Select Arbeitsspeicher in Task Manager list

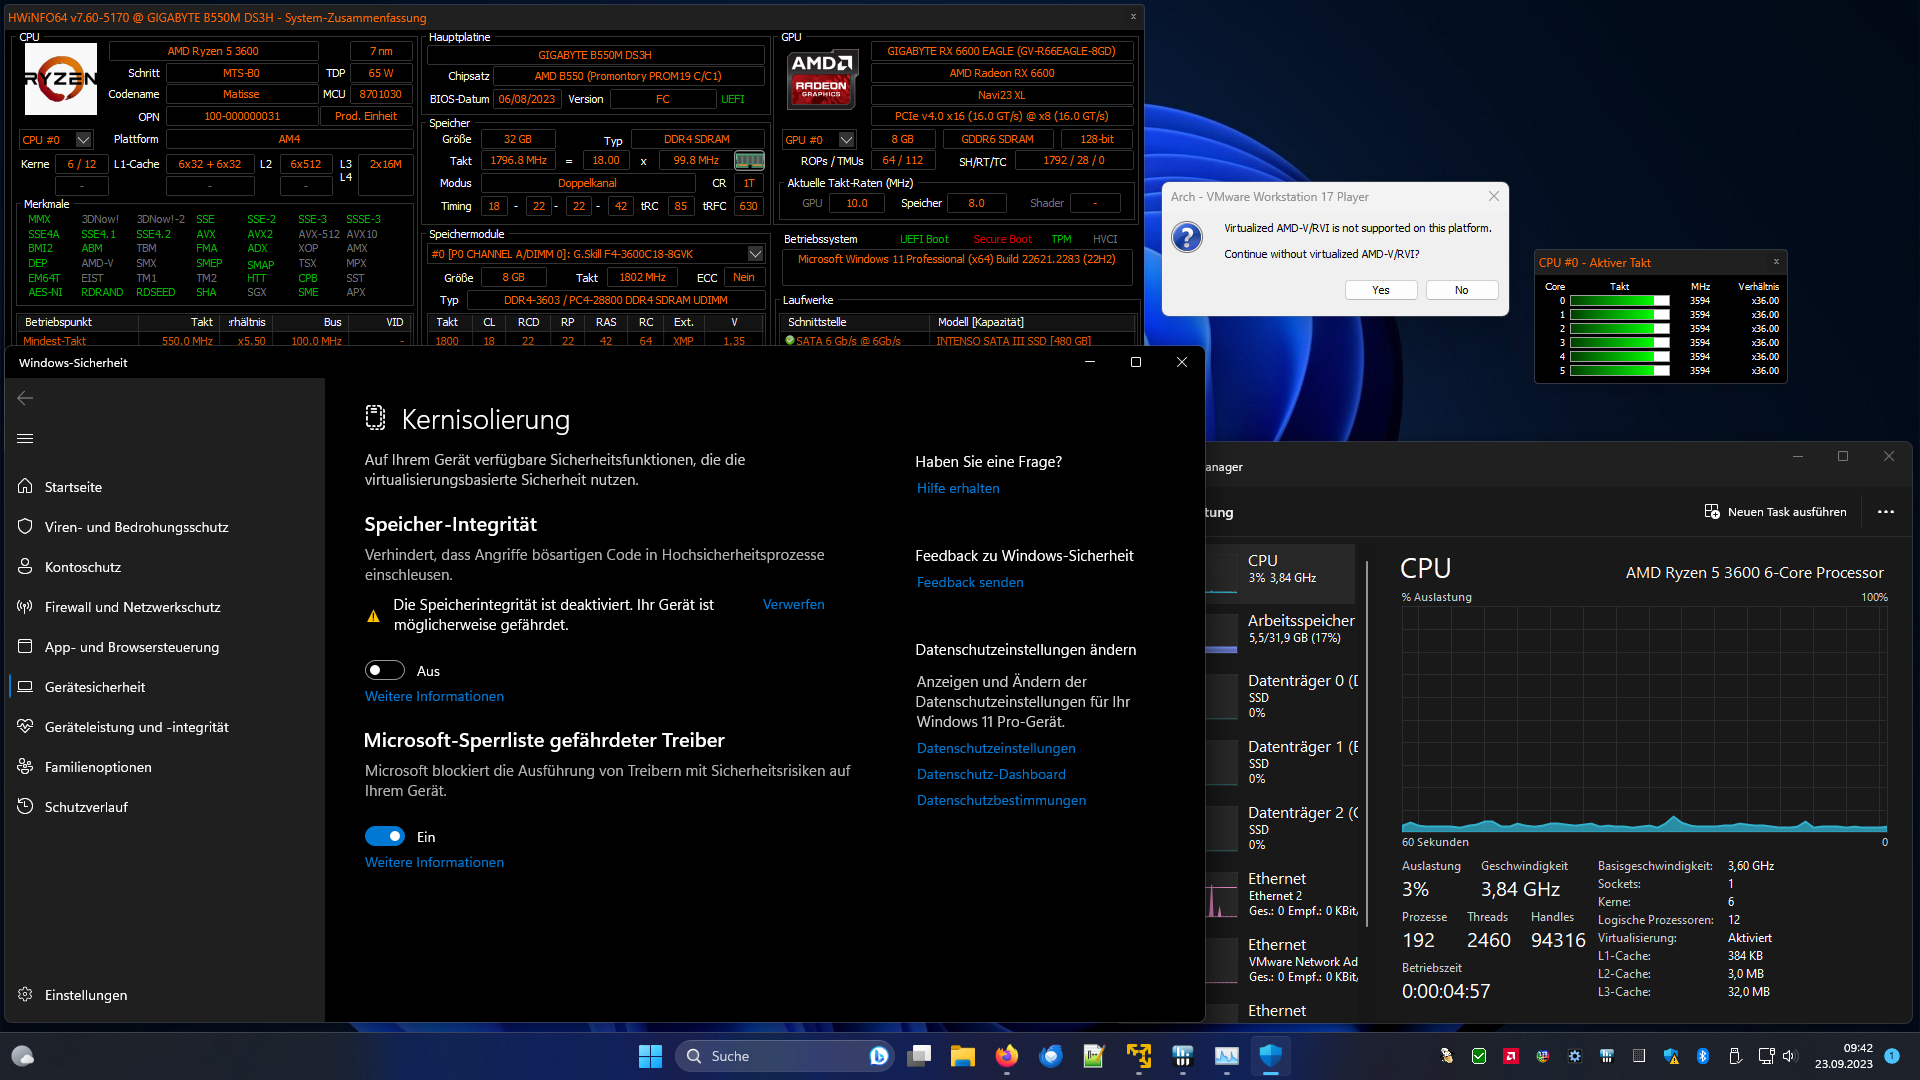coord(1280,633)
